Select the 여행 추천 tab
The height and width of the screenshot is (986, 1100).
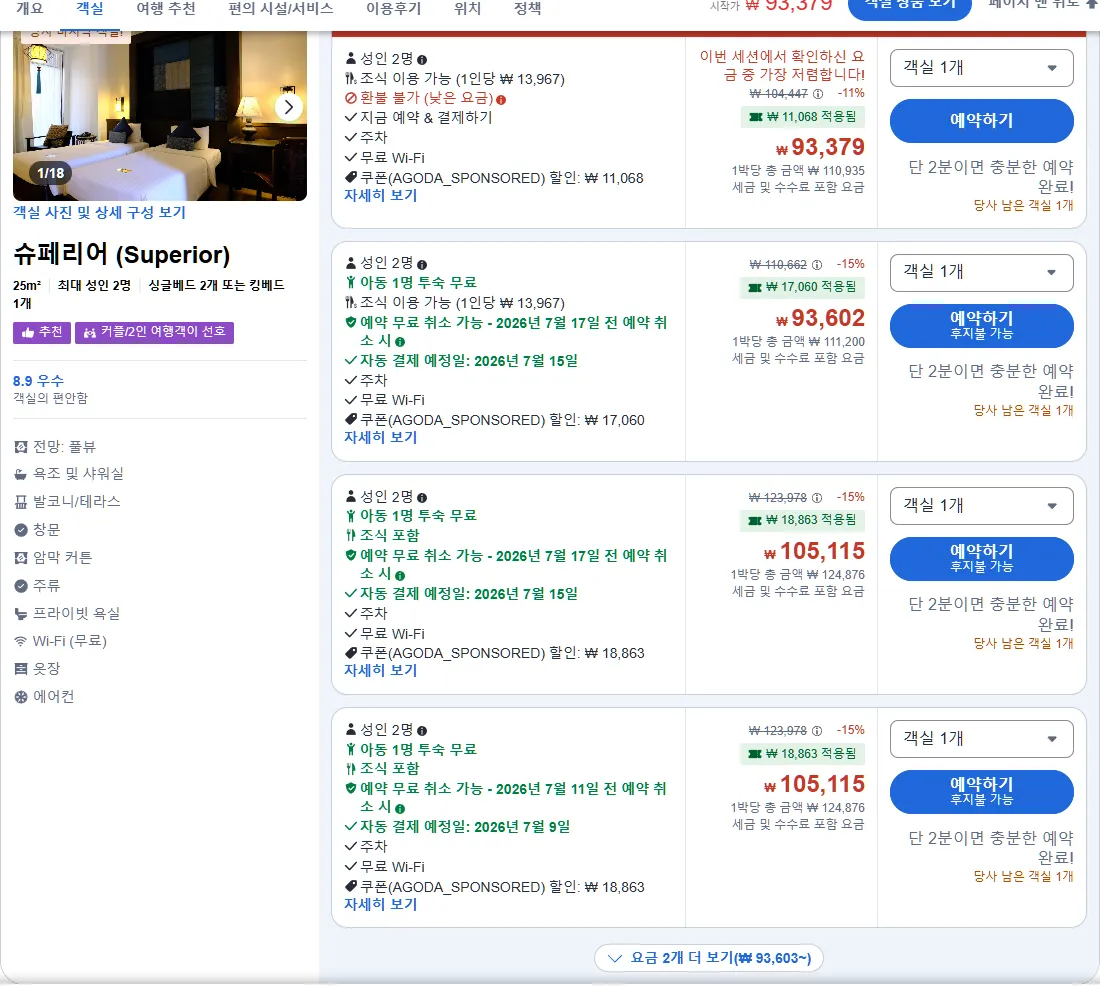pos(166,8)
